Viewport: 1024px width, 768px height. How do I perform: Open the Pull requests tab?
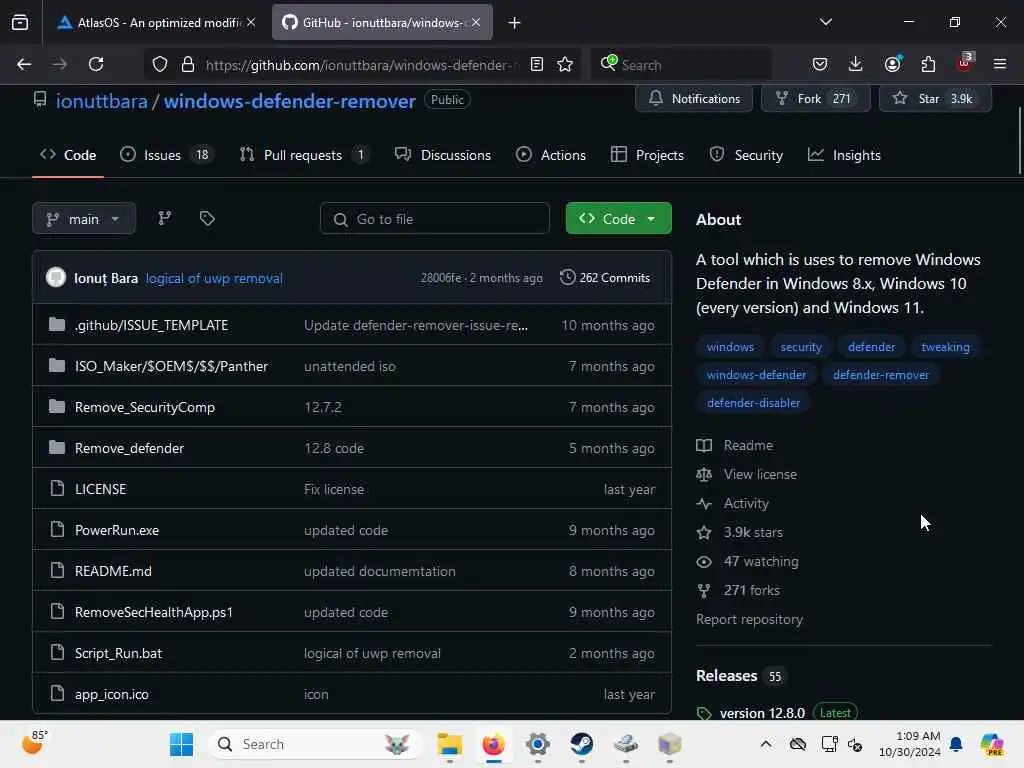point(304,155)
